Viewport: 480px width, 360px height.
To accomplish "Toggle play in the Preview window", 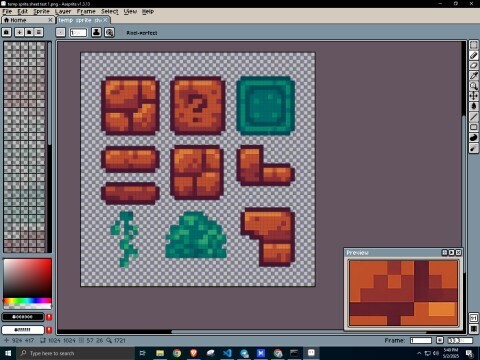I will [451, 253].
